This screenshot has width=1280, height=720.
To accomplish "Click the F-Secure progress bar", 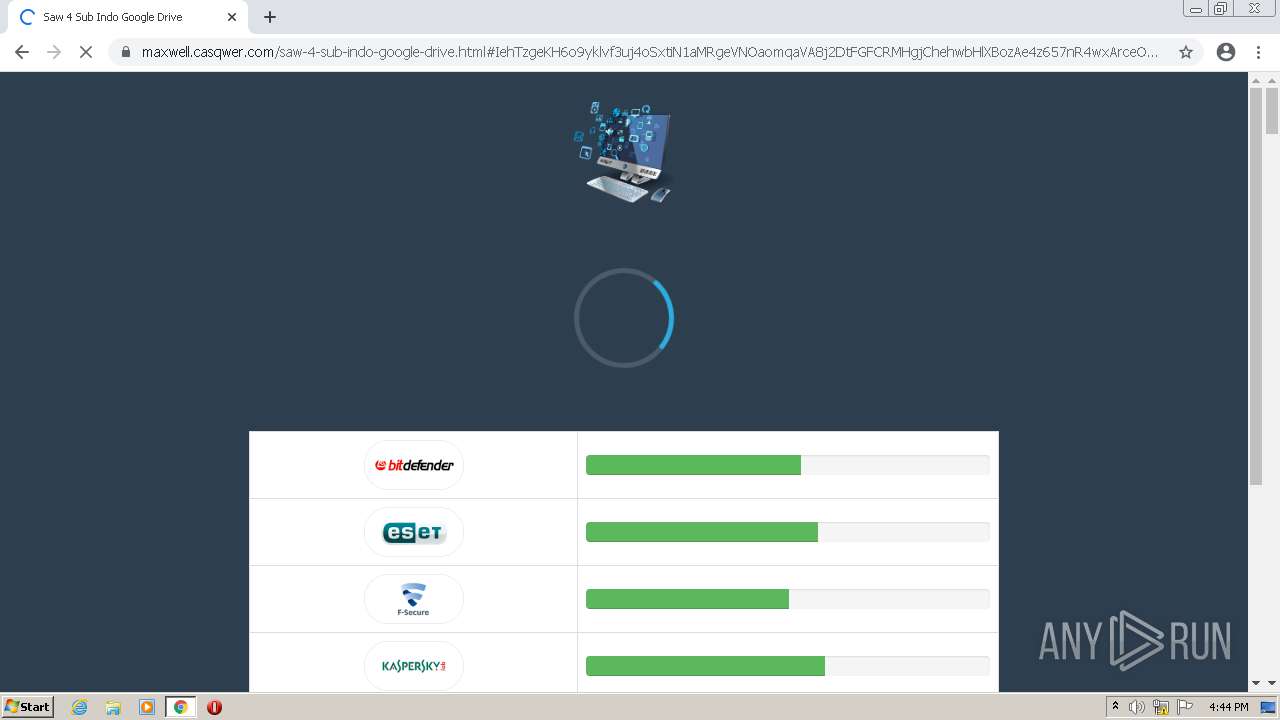I will 788,599.
